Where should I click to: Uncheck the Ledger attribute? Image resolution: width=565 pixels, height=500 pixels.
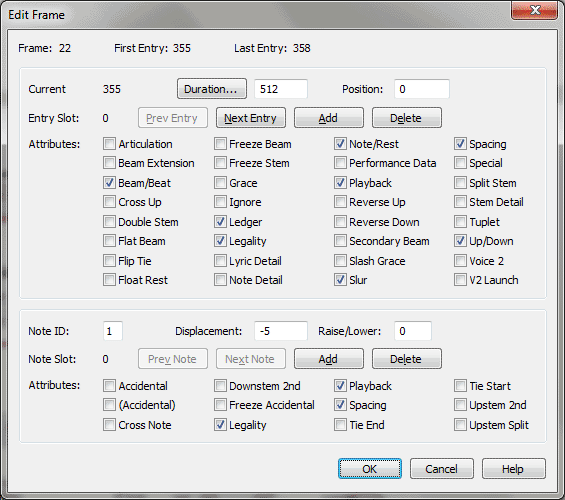pos(220,222)
